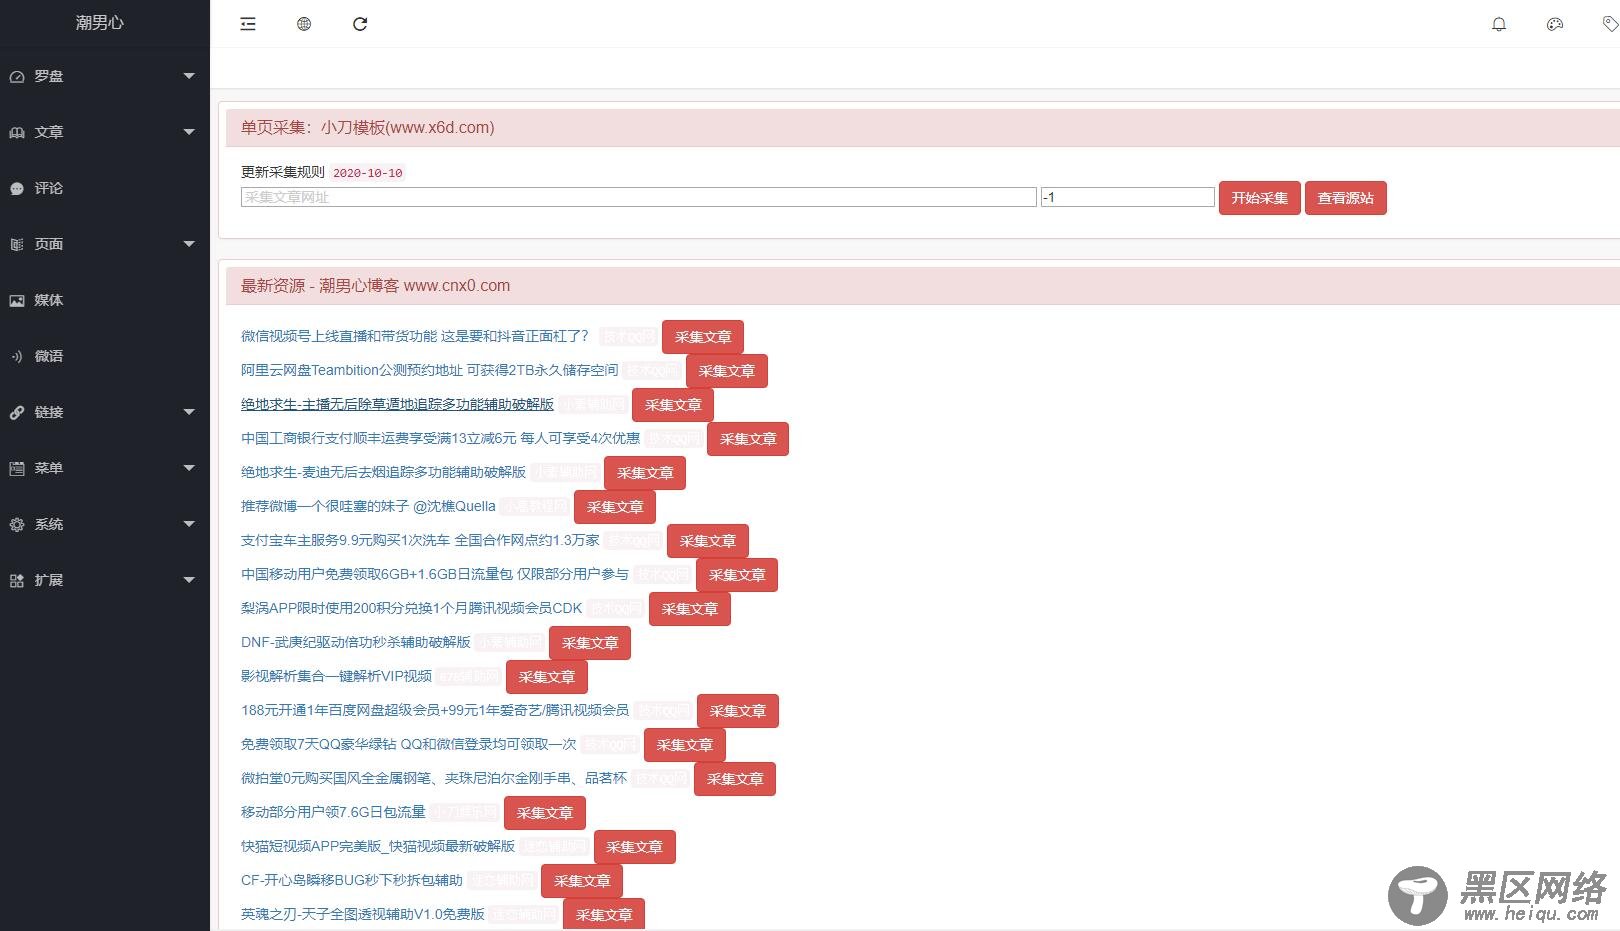Select 系统 sidebar menu label

point(49,524)
